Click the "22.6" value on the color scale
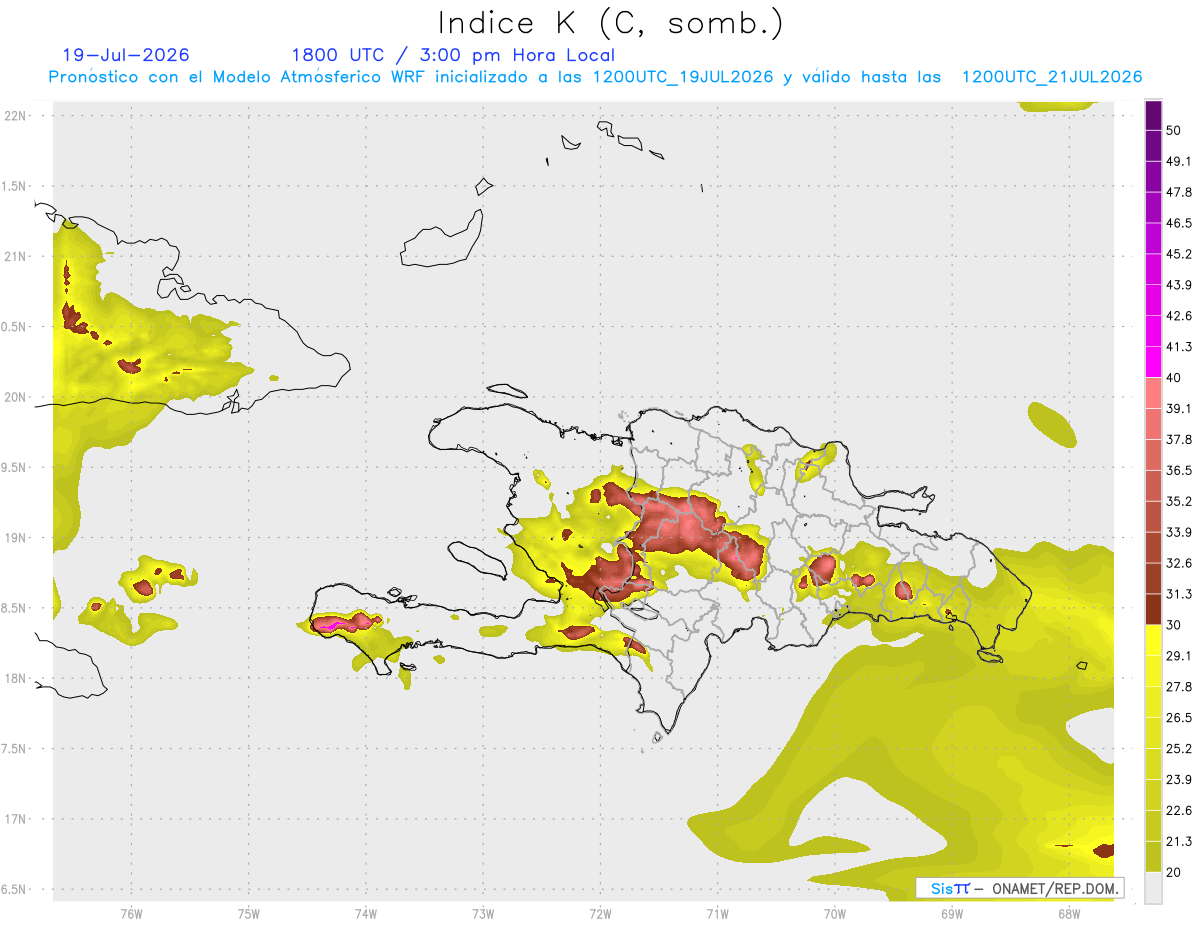 point(1178,810)
